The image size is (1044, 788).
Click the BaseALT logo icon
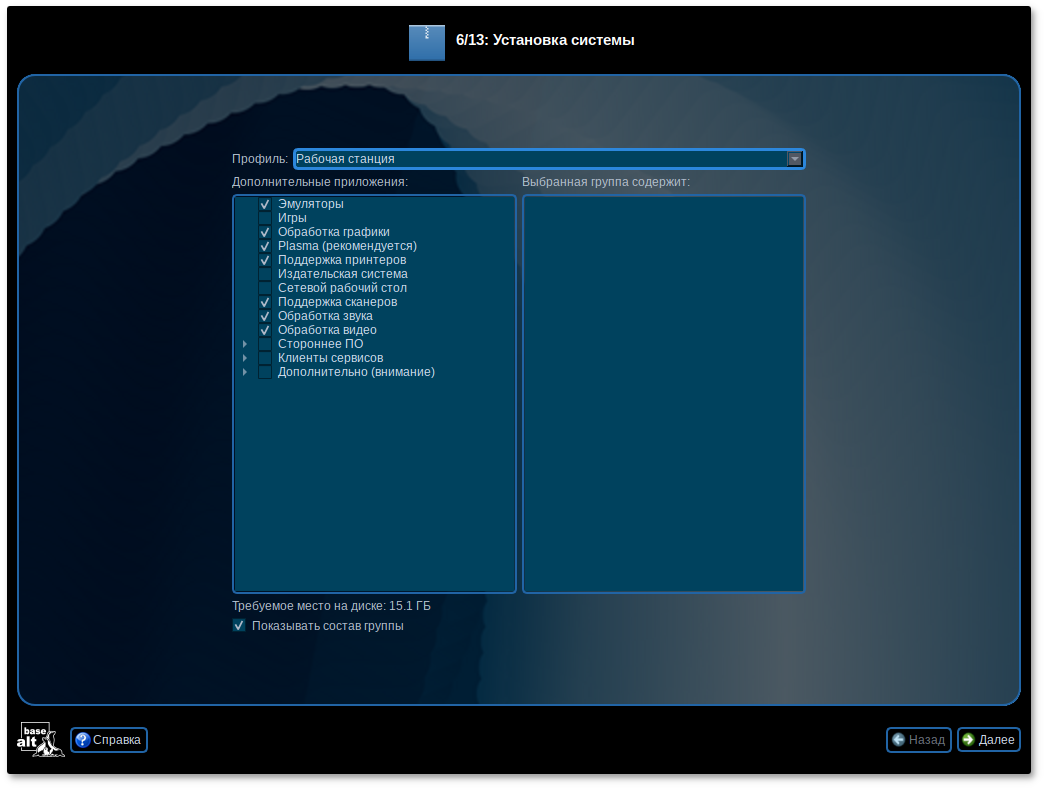[x=41, y=740]
